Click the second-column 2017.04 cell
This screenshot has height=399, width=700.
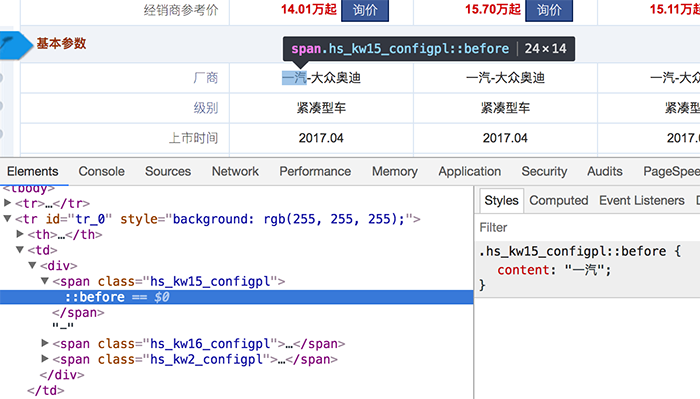pos(505,138)
